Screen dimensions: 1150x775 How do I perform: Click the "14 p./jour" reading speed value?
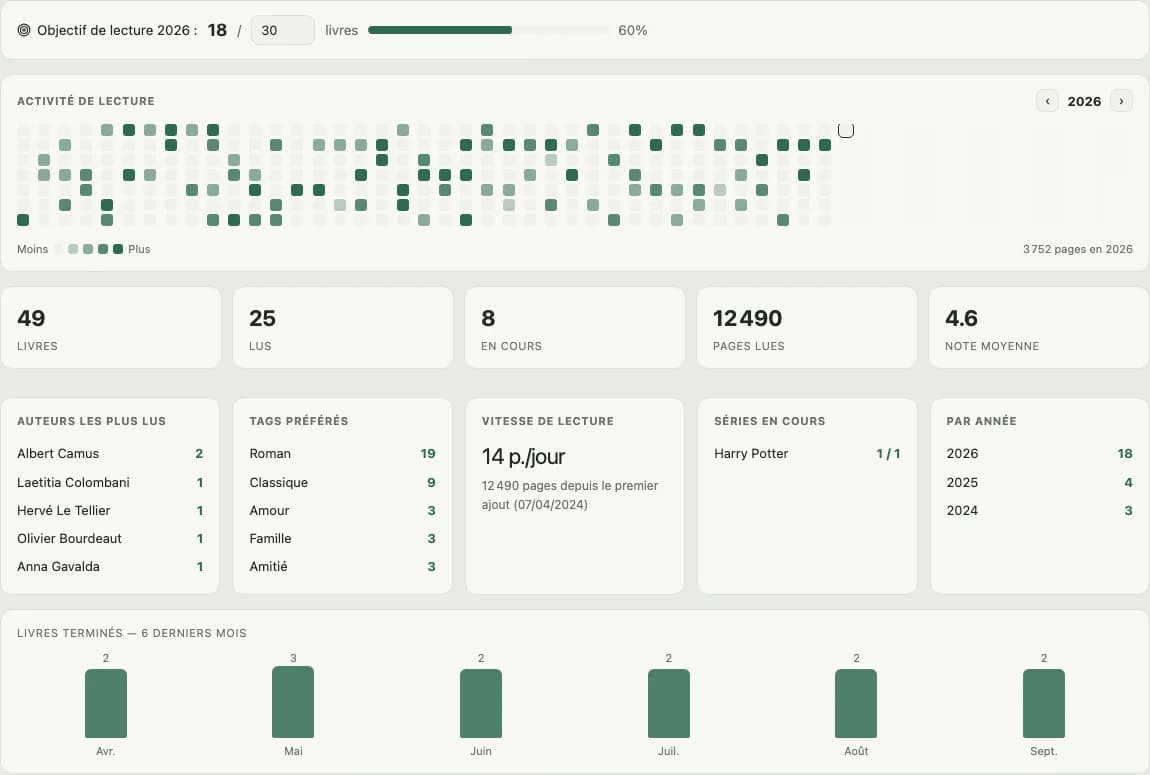(523, 457)
